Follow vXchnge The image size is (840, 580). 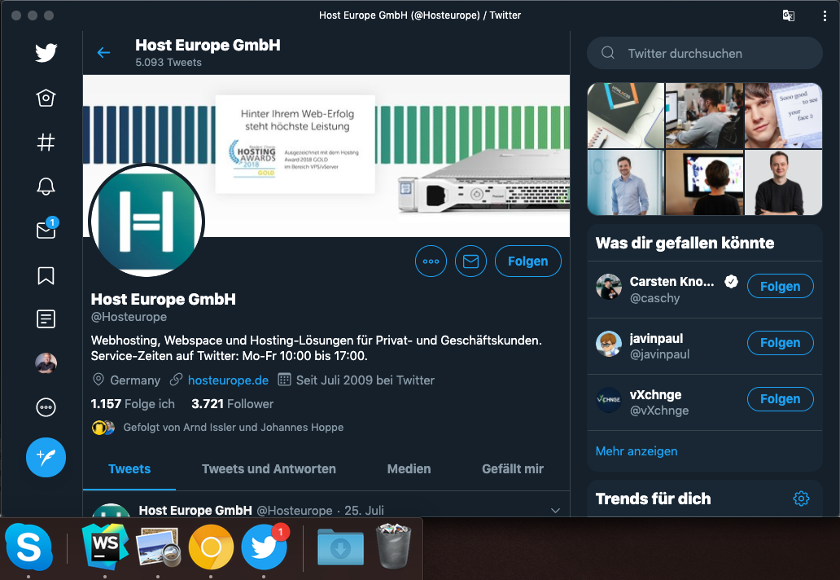click(780, 399)
